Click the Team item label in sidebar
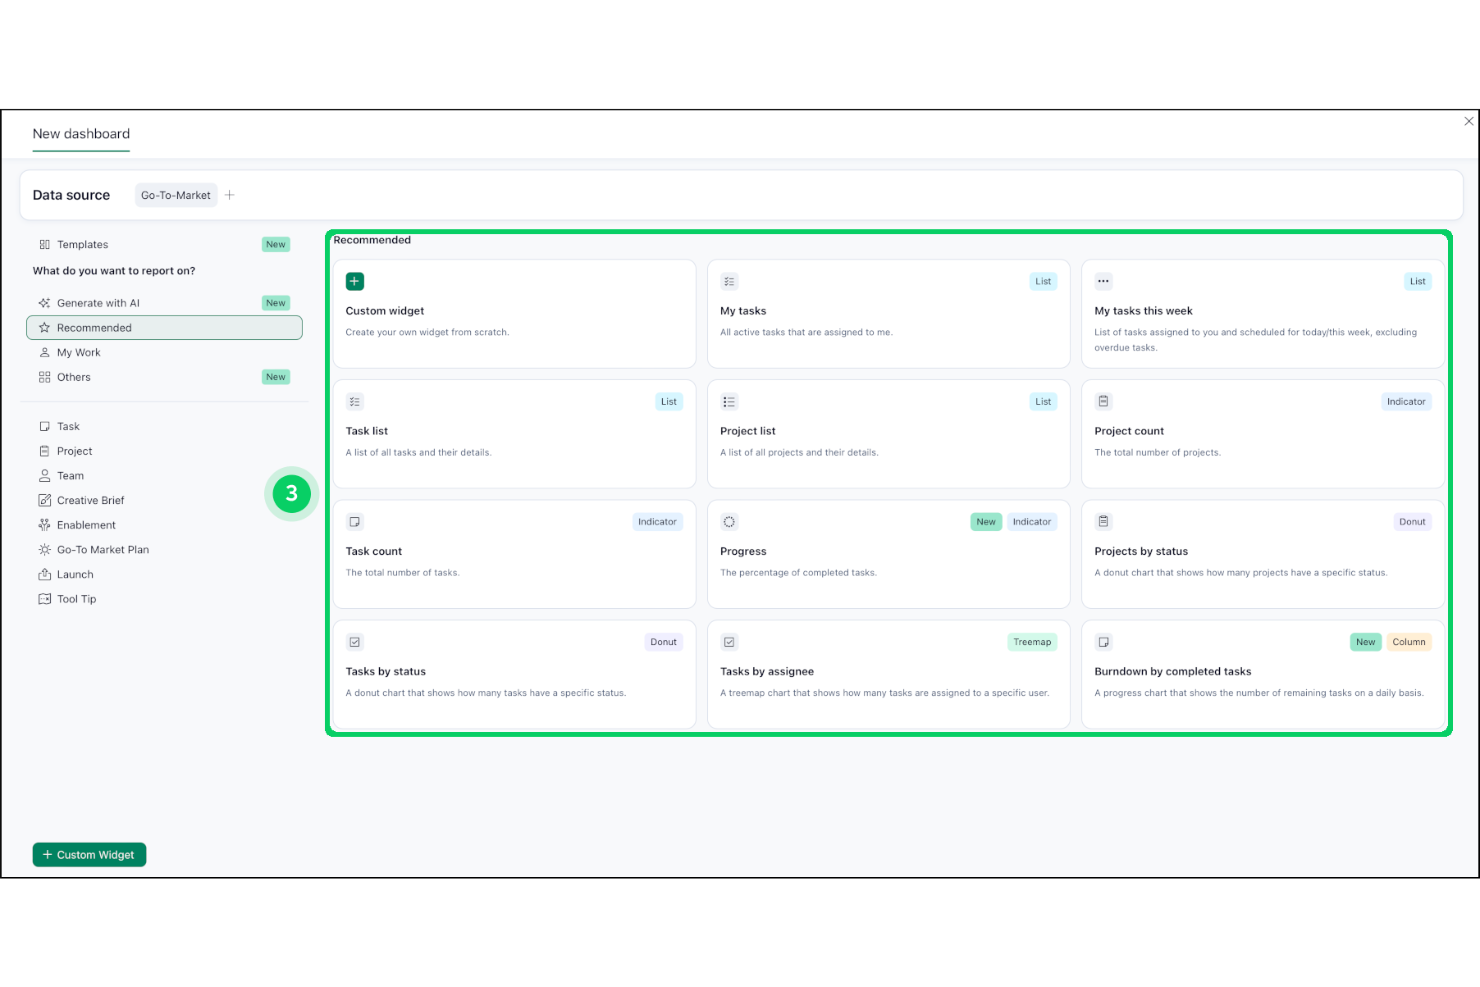This screenshot has width=1480, height=987. click(71, 476)
